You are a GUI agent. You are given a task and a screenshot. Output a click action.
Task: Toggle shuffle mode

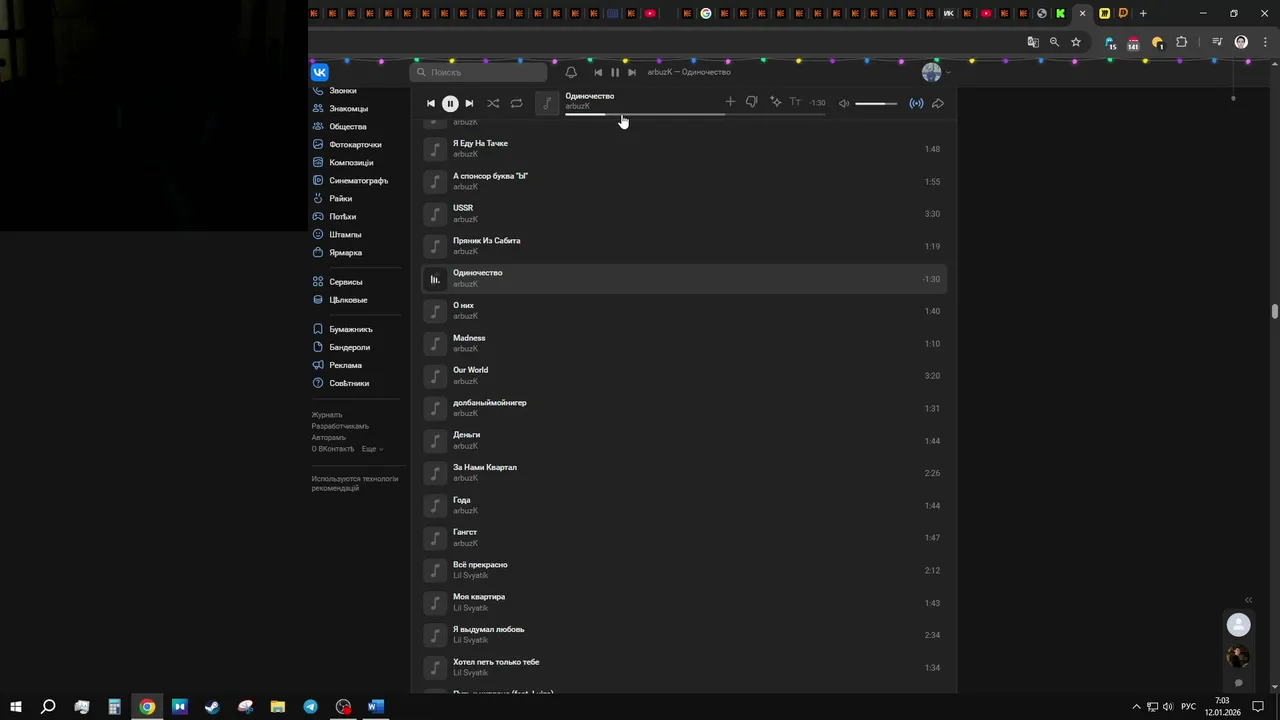coord(493,103)
